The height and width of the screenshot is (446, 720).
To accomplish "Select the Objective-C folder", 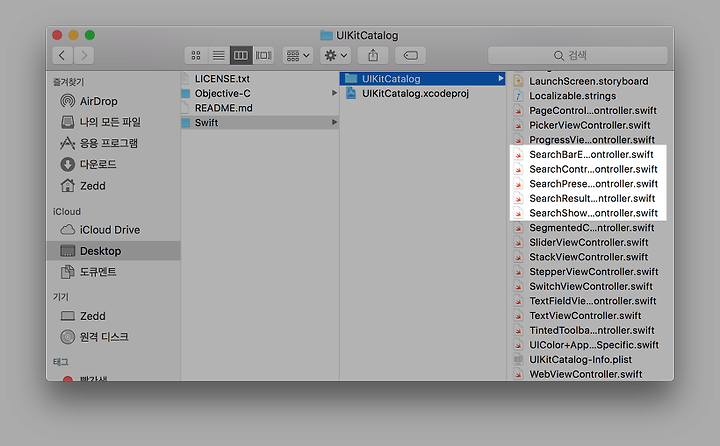I will coord(260,93).
